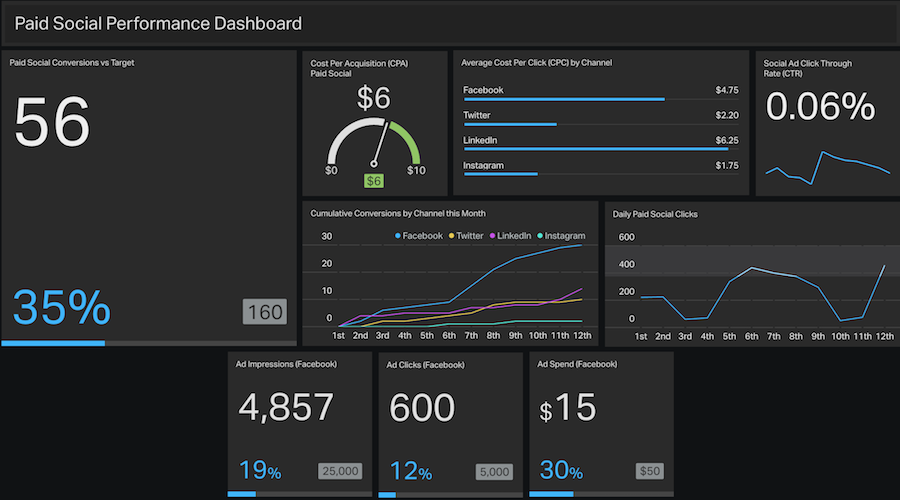Toggle the Instagram legend entry

click(x=561, y=236)
